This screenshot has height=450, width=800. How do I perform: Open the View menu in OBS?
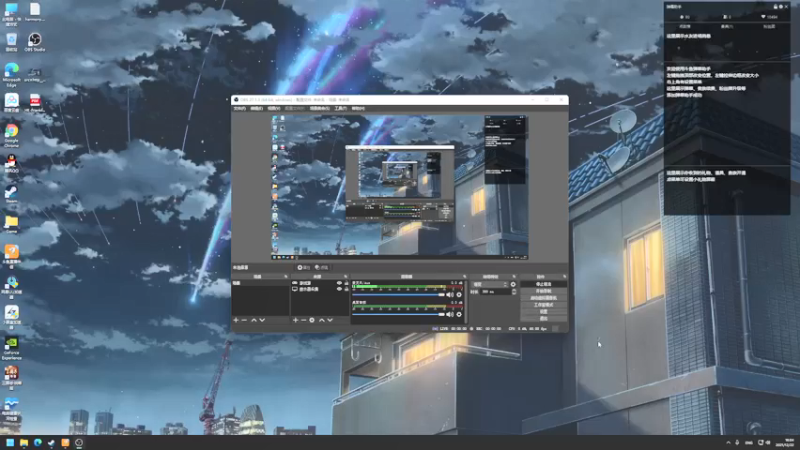(273, 108)
